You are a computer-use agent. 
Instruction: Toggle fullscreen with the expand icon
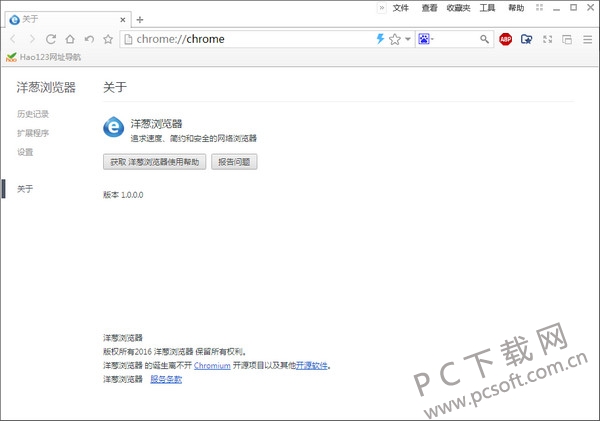tap(548, 39)
